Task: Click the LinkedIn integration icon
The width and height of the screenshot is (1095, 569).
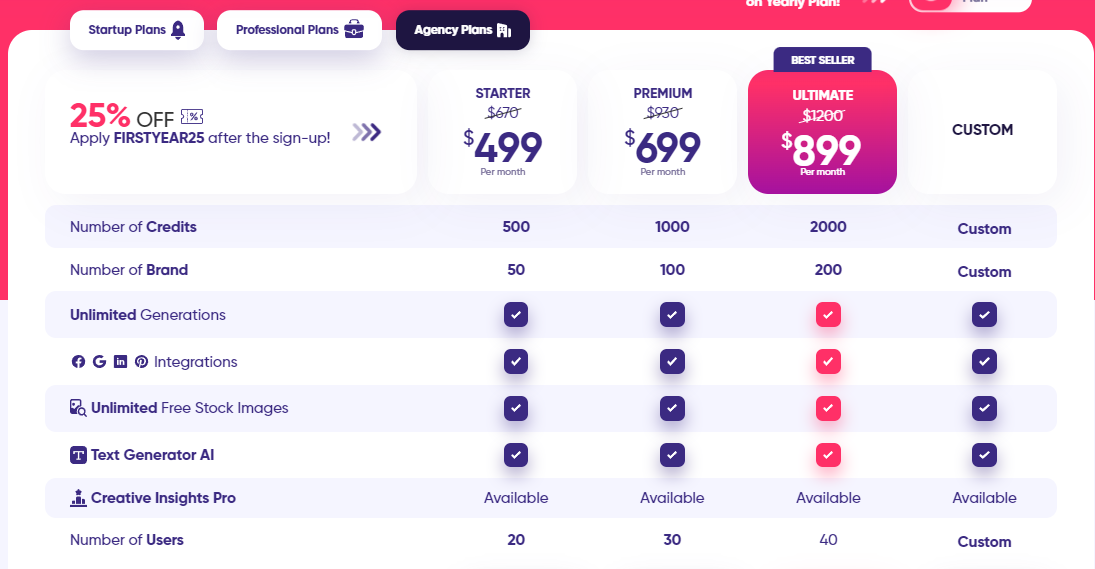Action: tap(120, 362)
